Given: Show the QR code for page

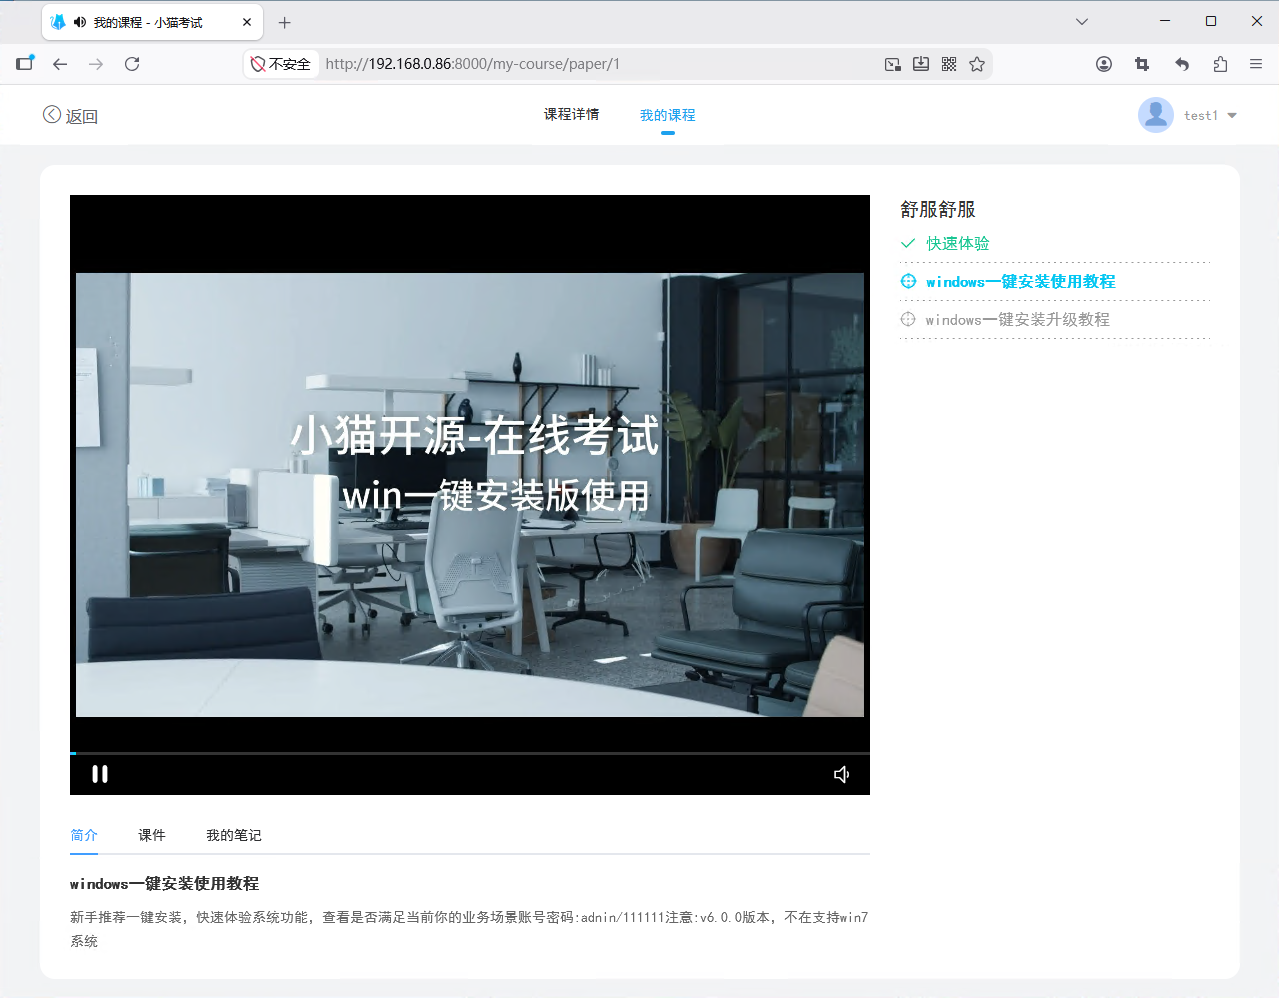Looking at the screenshot, I should pos(949,64).
